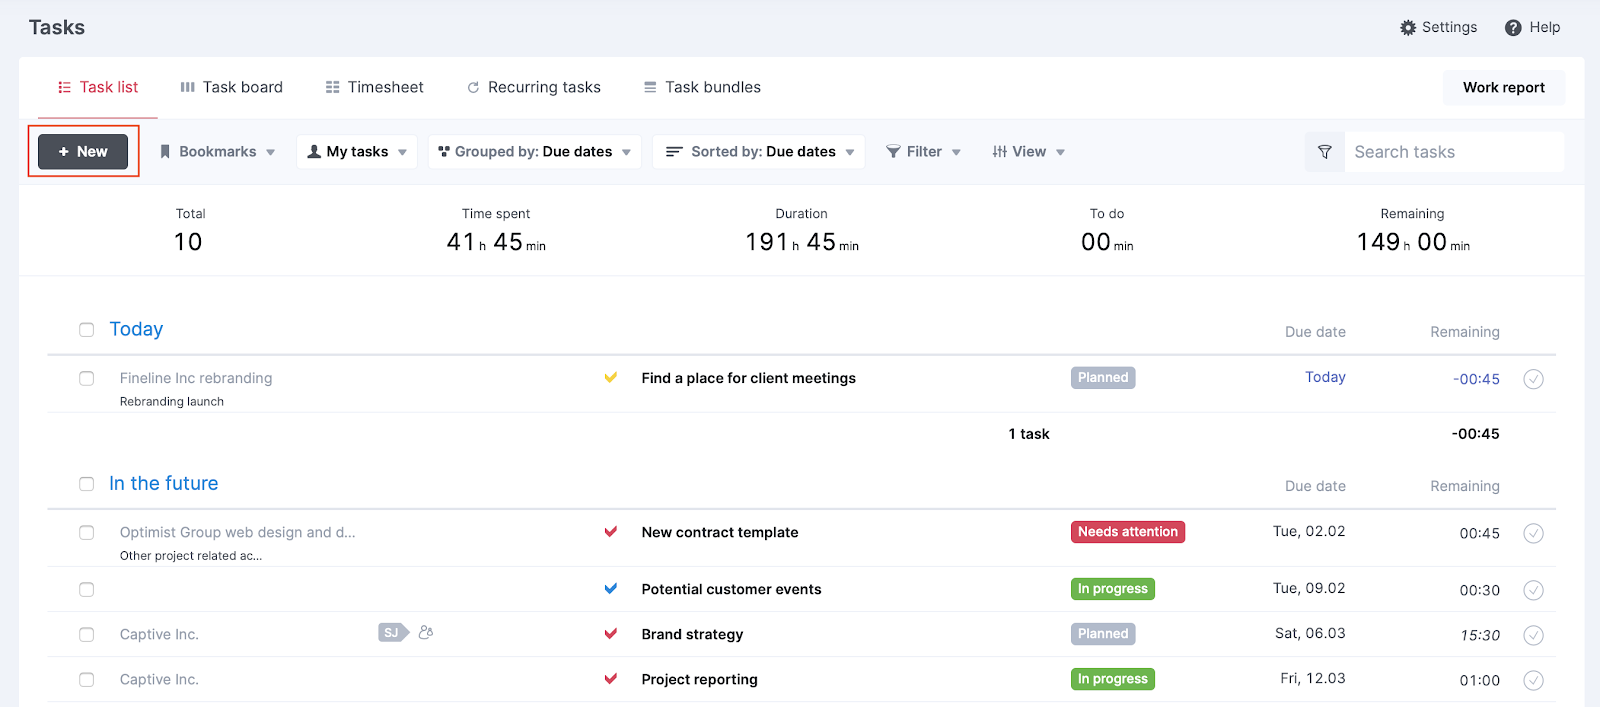Click red priority check on Brand strategy
The image size is (1600, 707).
(611, 634)
